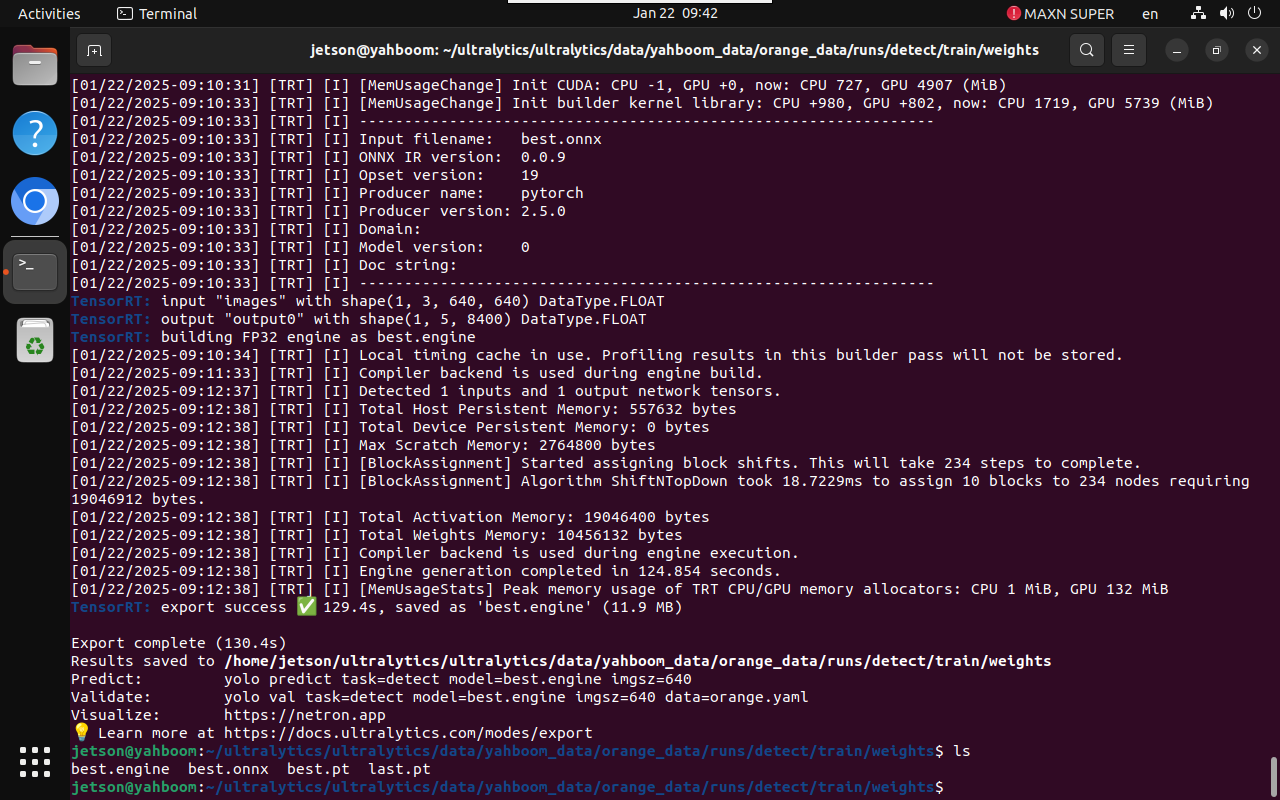The width and height of the screenshot is (1280, 800).
Task: Switch the 'en' input source indicator
Action: click(1150, 14)
